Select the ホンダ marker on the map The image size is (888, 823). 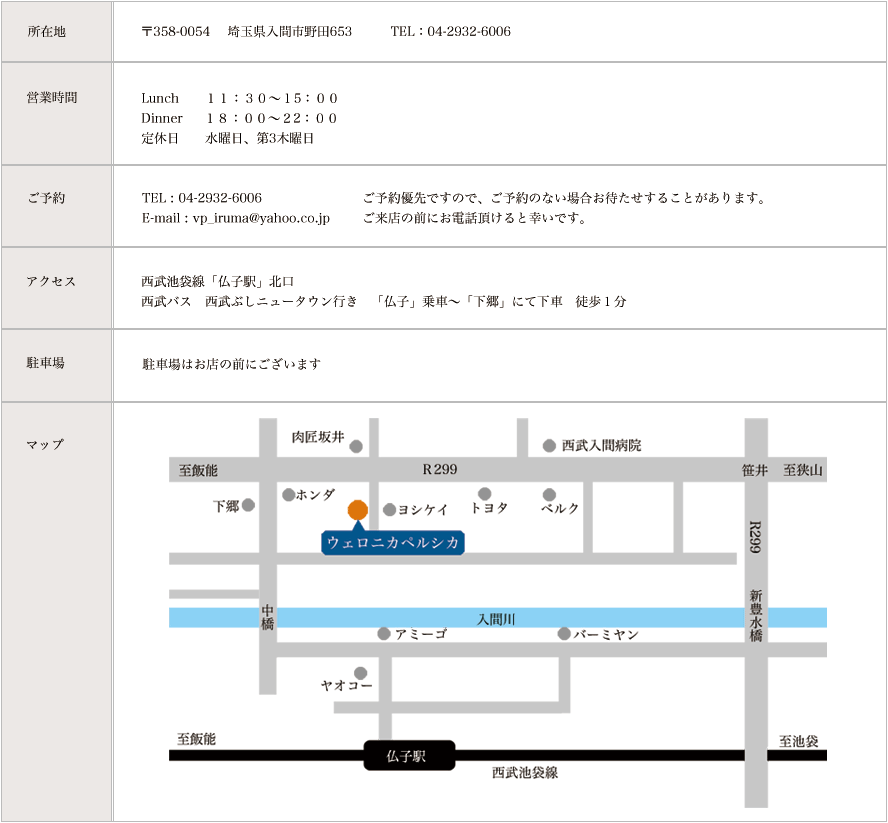click(x=288, y=492)
